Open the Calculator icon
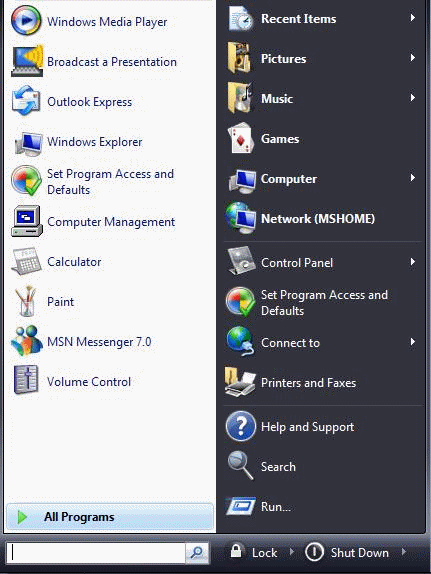The width and height of the screenshot is (431, 574). (26, 261)
